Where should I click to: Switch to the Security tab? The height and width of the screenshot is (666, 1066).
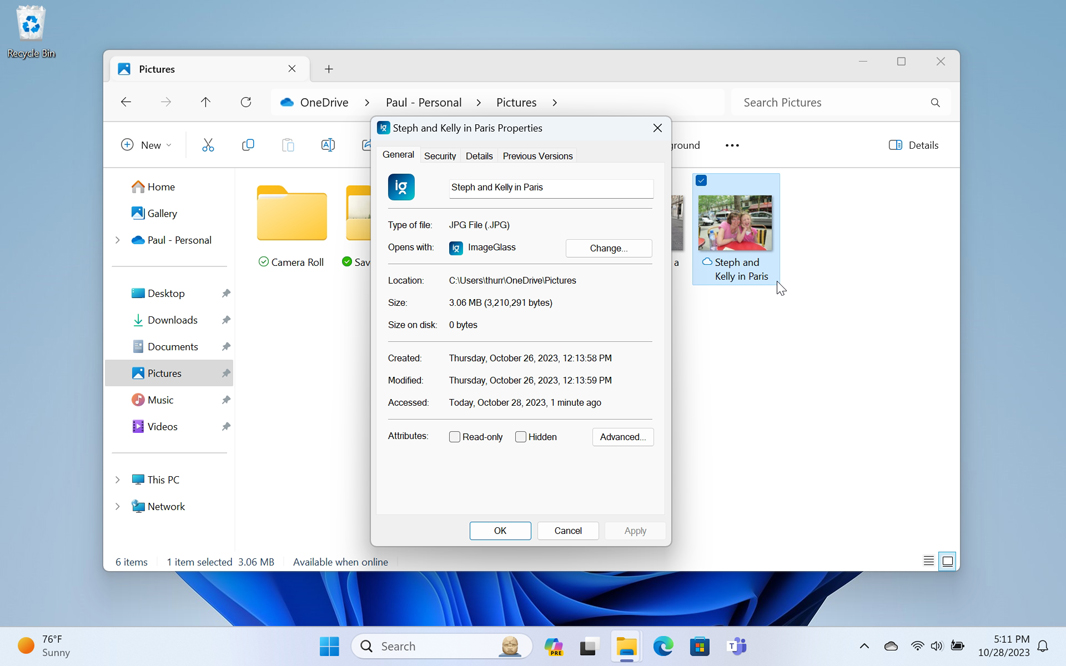tap(440, 156)
